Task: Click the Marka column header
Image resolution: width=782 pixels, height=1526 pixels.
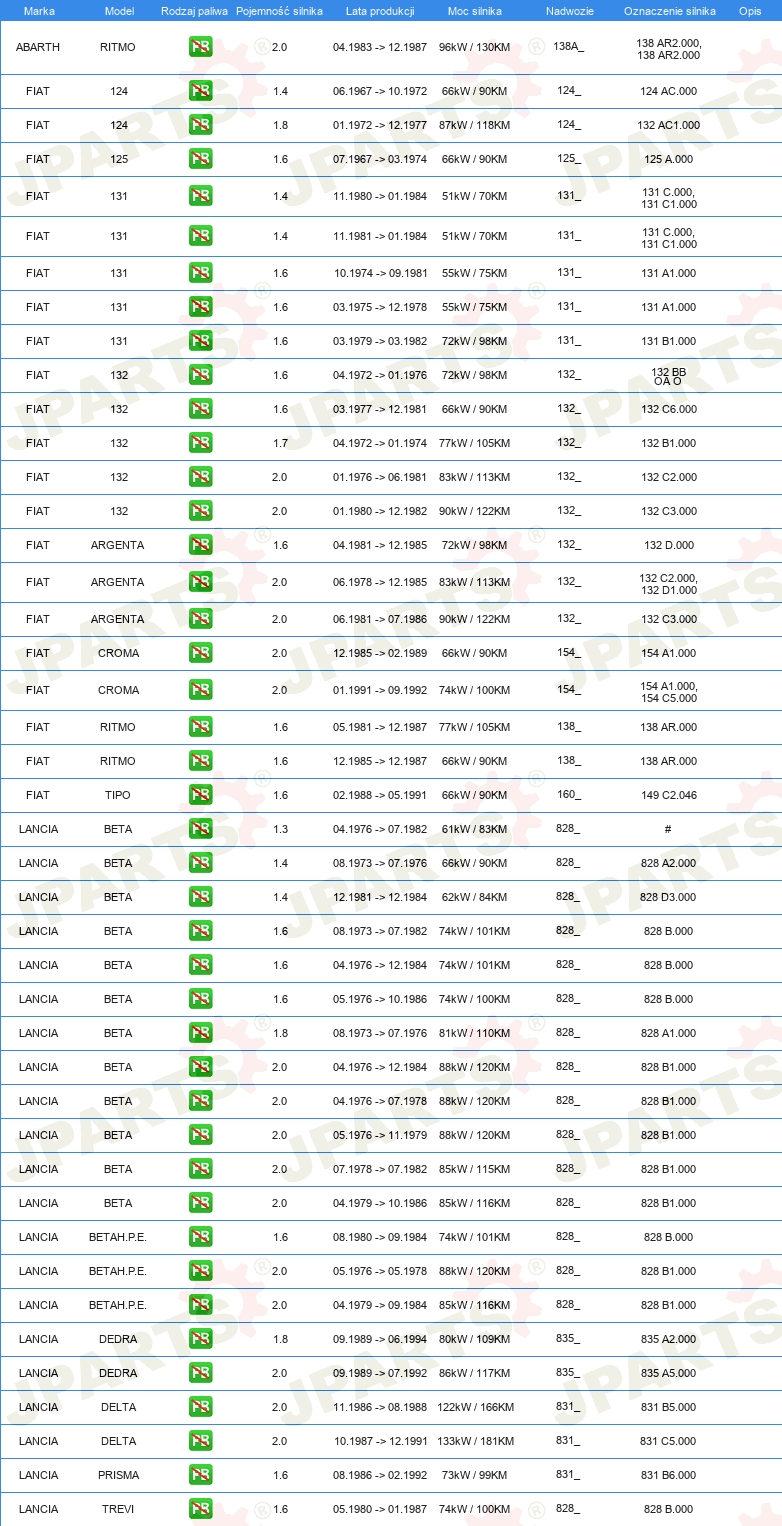Action: (39, 10)
